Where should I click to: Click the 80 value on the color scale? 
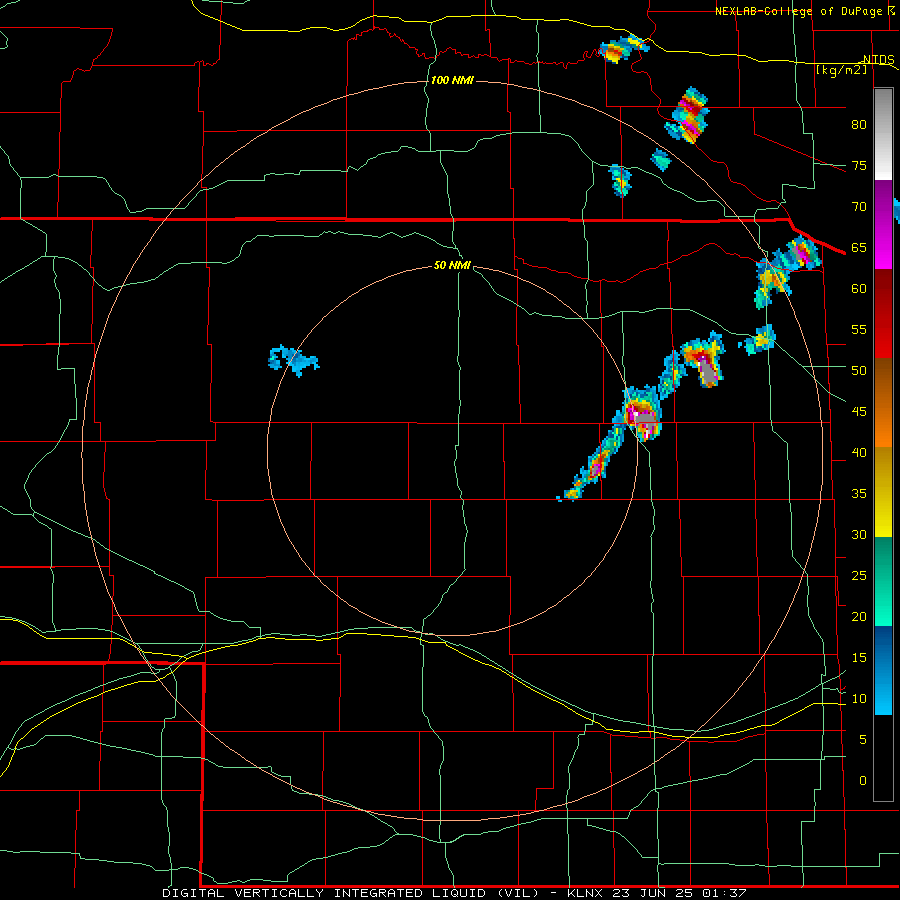click(859, 125)
